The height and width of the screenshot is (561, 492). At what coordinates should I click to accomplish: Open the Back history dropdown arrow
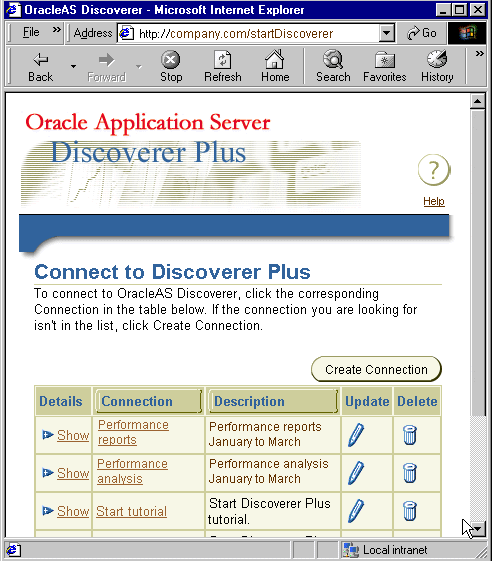pos(73,67)
